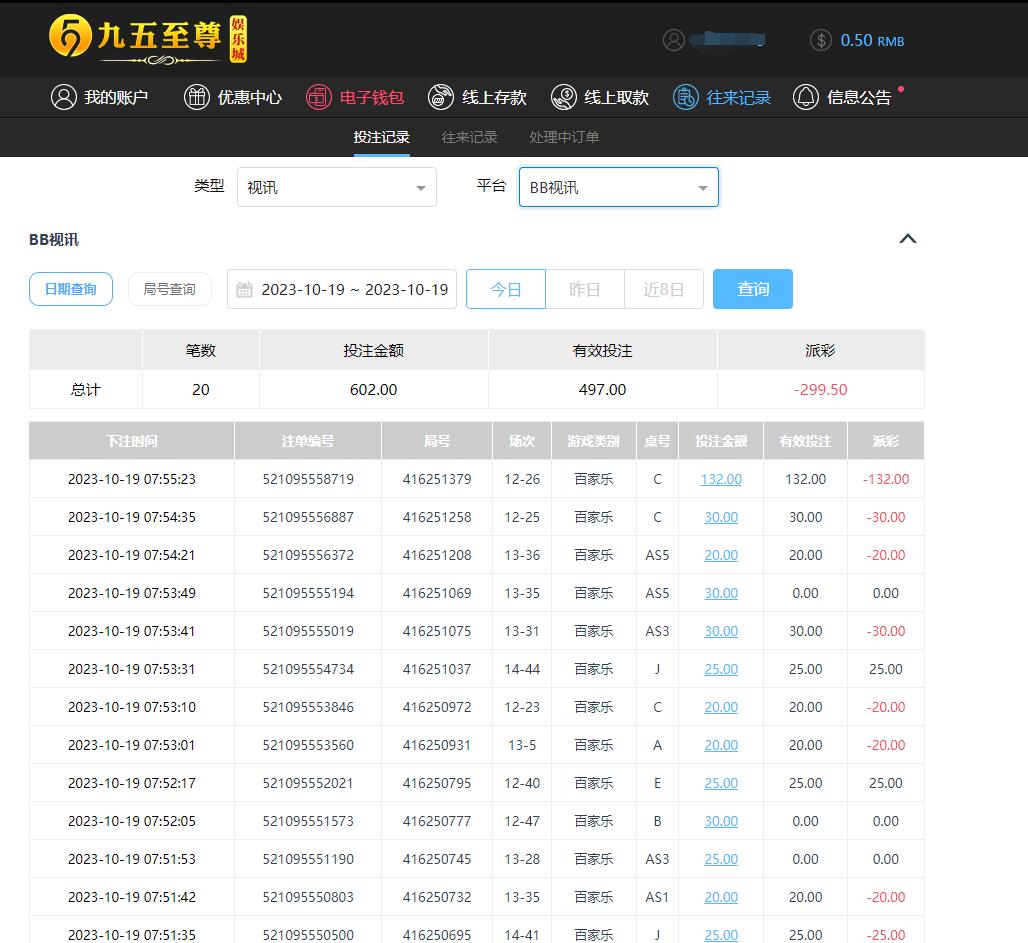The width and height of the screenshot is (1028, 943).
Task: Click payout -132.00 cell
Action: point(886,479)
